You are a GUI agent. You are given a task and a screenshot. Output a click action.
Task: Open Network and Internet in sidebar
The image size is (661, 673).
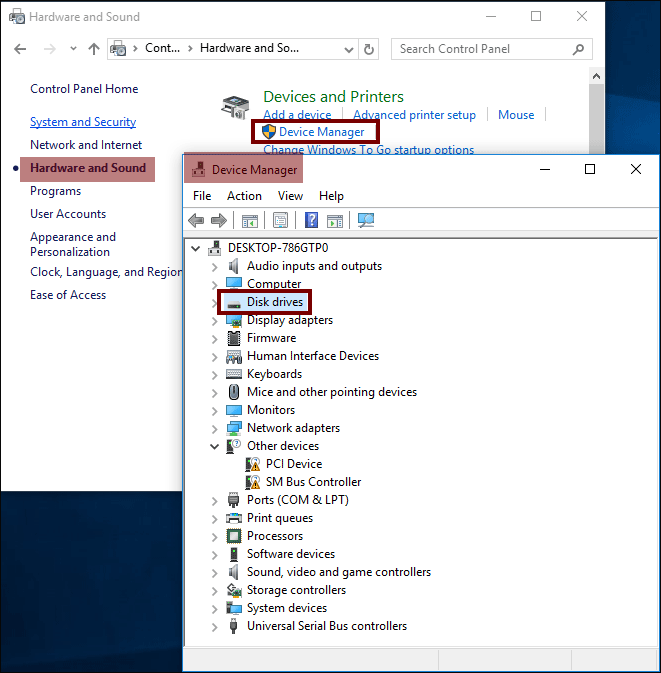pos(86,145)
